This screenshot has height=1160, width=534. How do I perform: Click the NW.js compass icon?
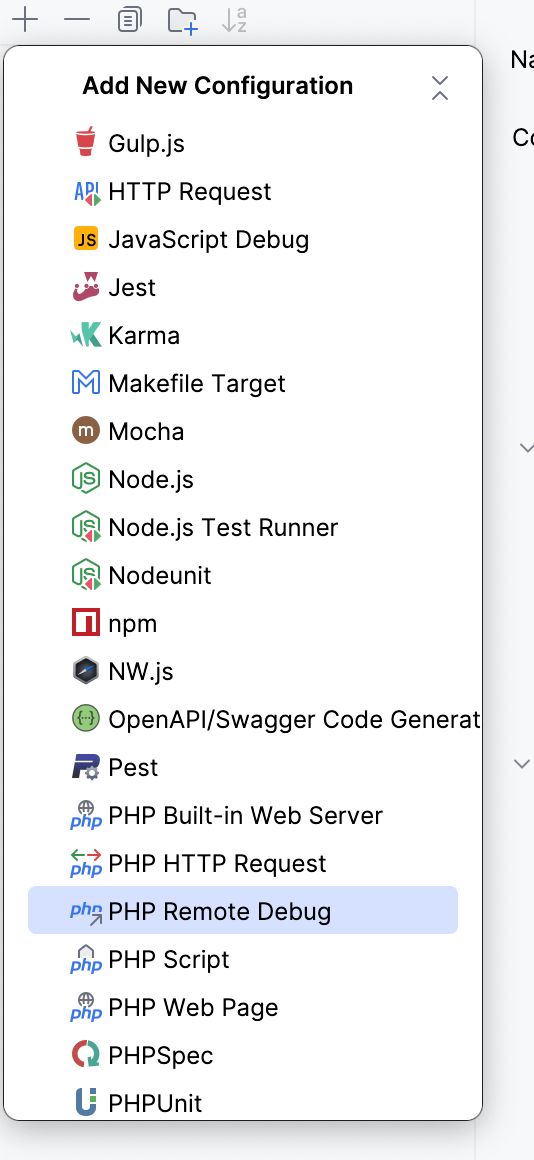point(86,671)
